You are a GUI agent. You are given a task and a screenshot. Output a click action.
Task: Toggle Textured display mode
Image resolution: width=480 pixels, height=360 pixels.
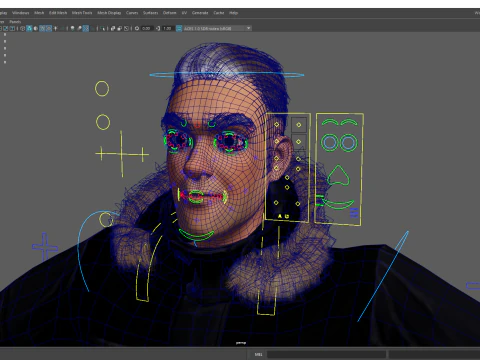49,28
